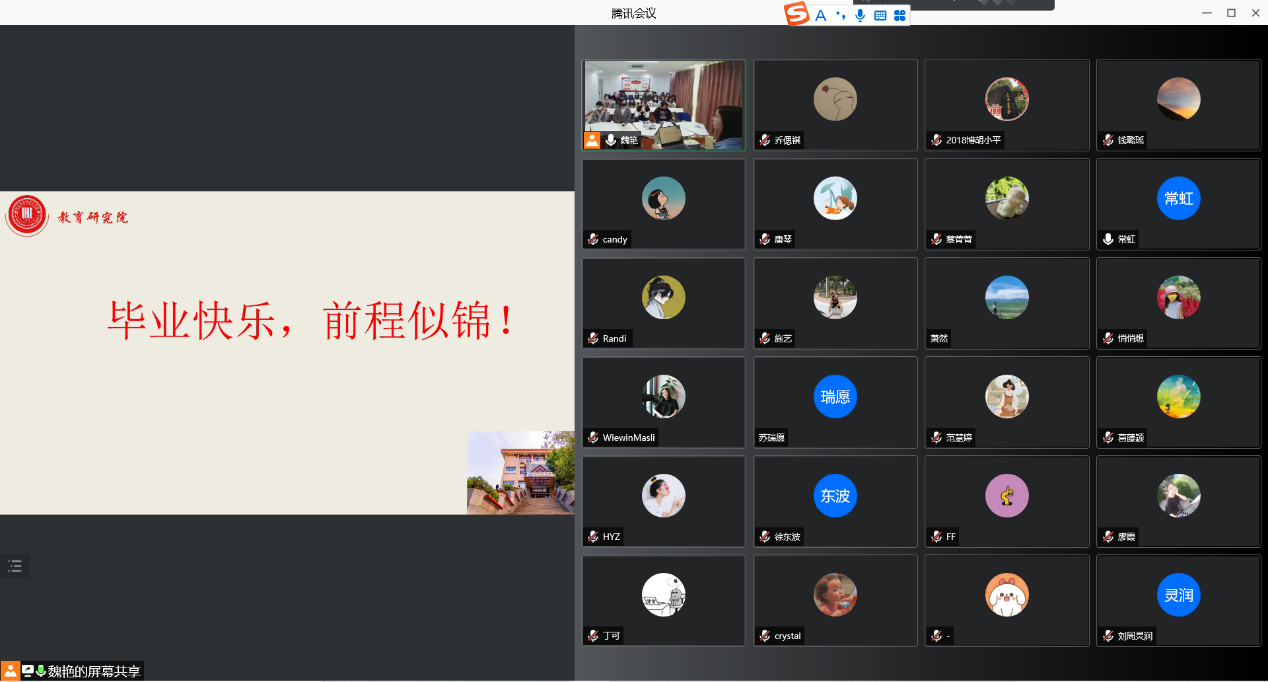Toggle Sogou punctuation mode
This screenshot has height=682, width=1268.
pyautogui.click(x=841, y=15)
